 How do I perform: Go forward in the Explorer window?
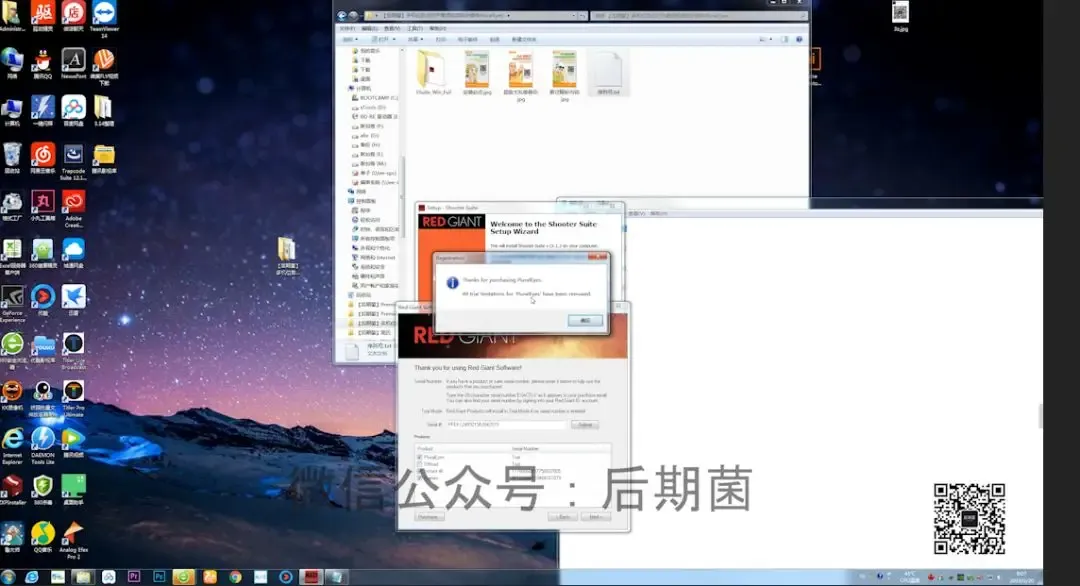pyautogui.click(x=353, y=15)
